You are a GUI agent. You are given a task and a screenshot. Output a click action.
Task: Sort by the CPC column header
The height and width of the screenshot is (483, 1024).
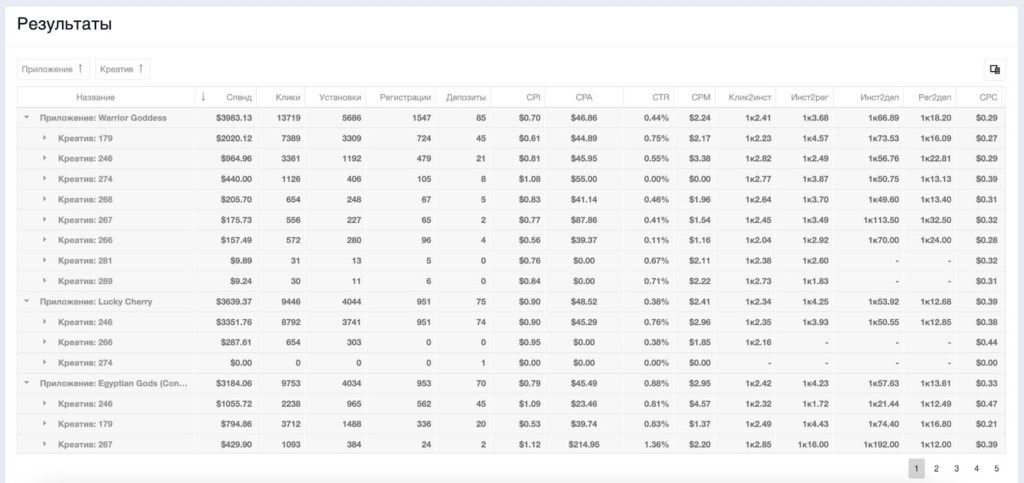(988, 97)
